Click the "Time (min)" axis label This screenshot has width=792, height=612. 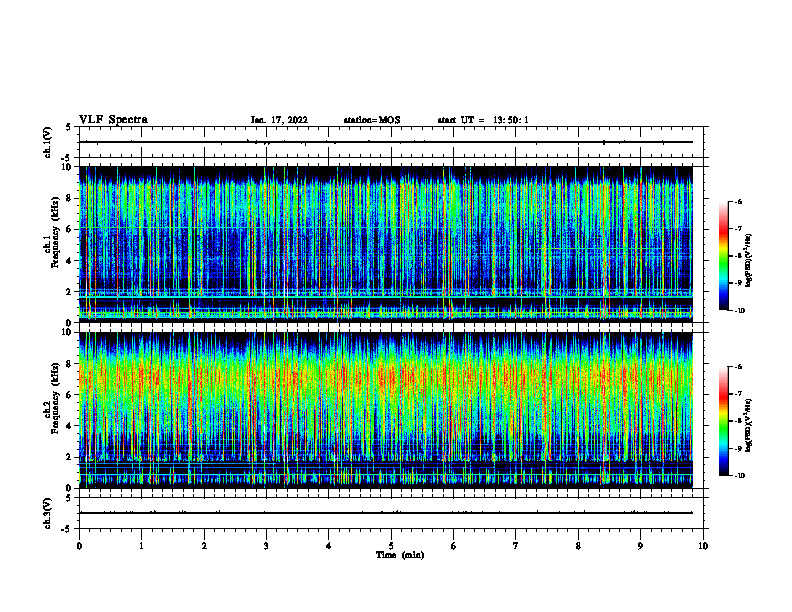click(x=400, y=555)
